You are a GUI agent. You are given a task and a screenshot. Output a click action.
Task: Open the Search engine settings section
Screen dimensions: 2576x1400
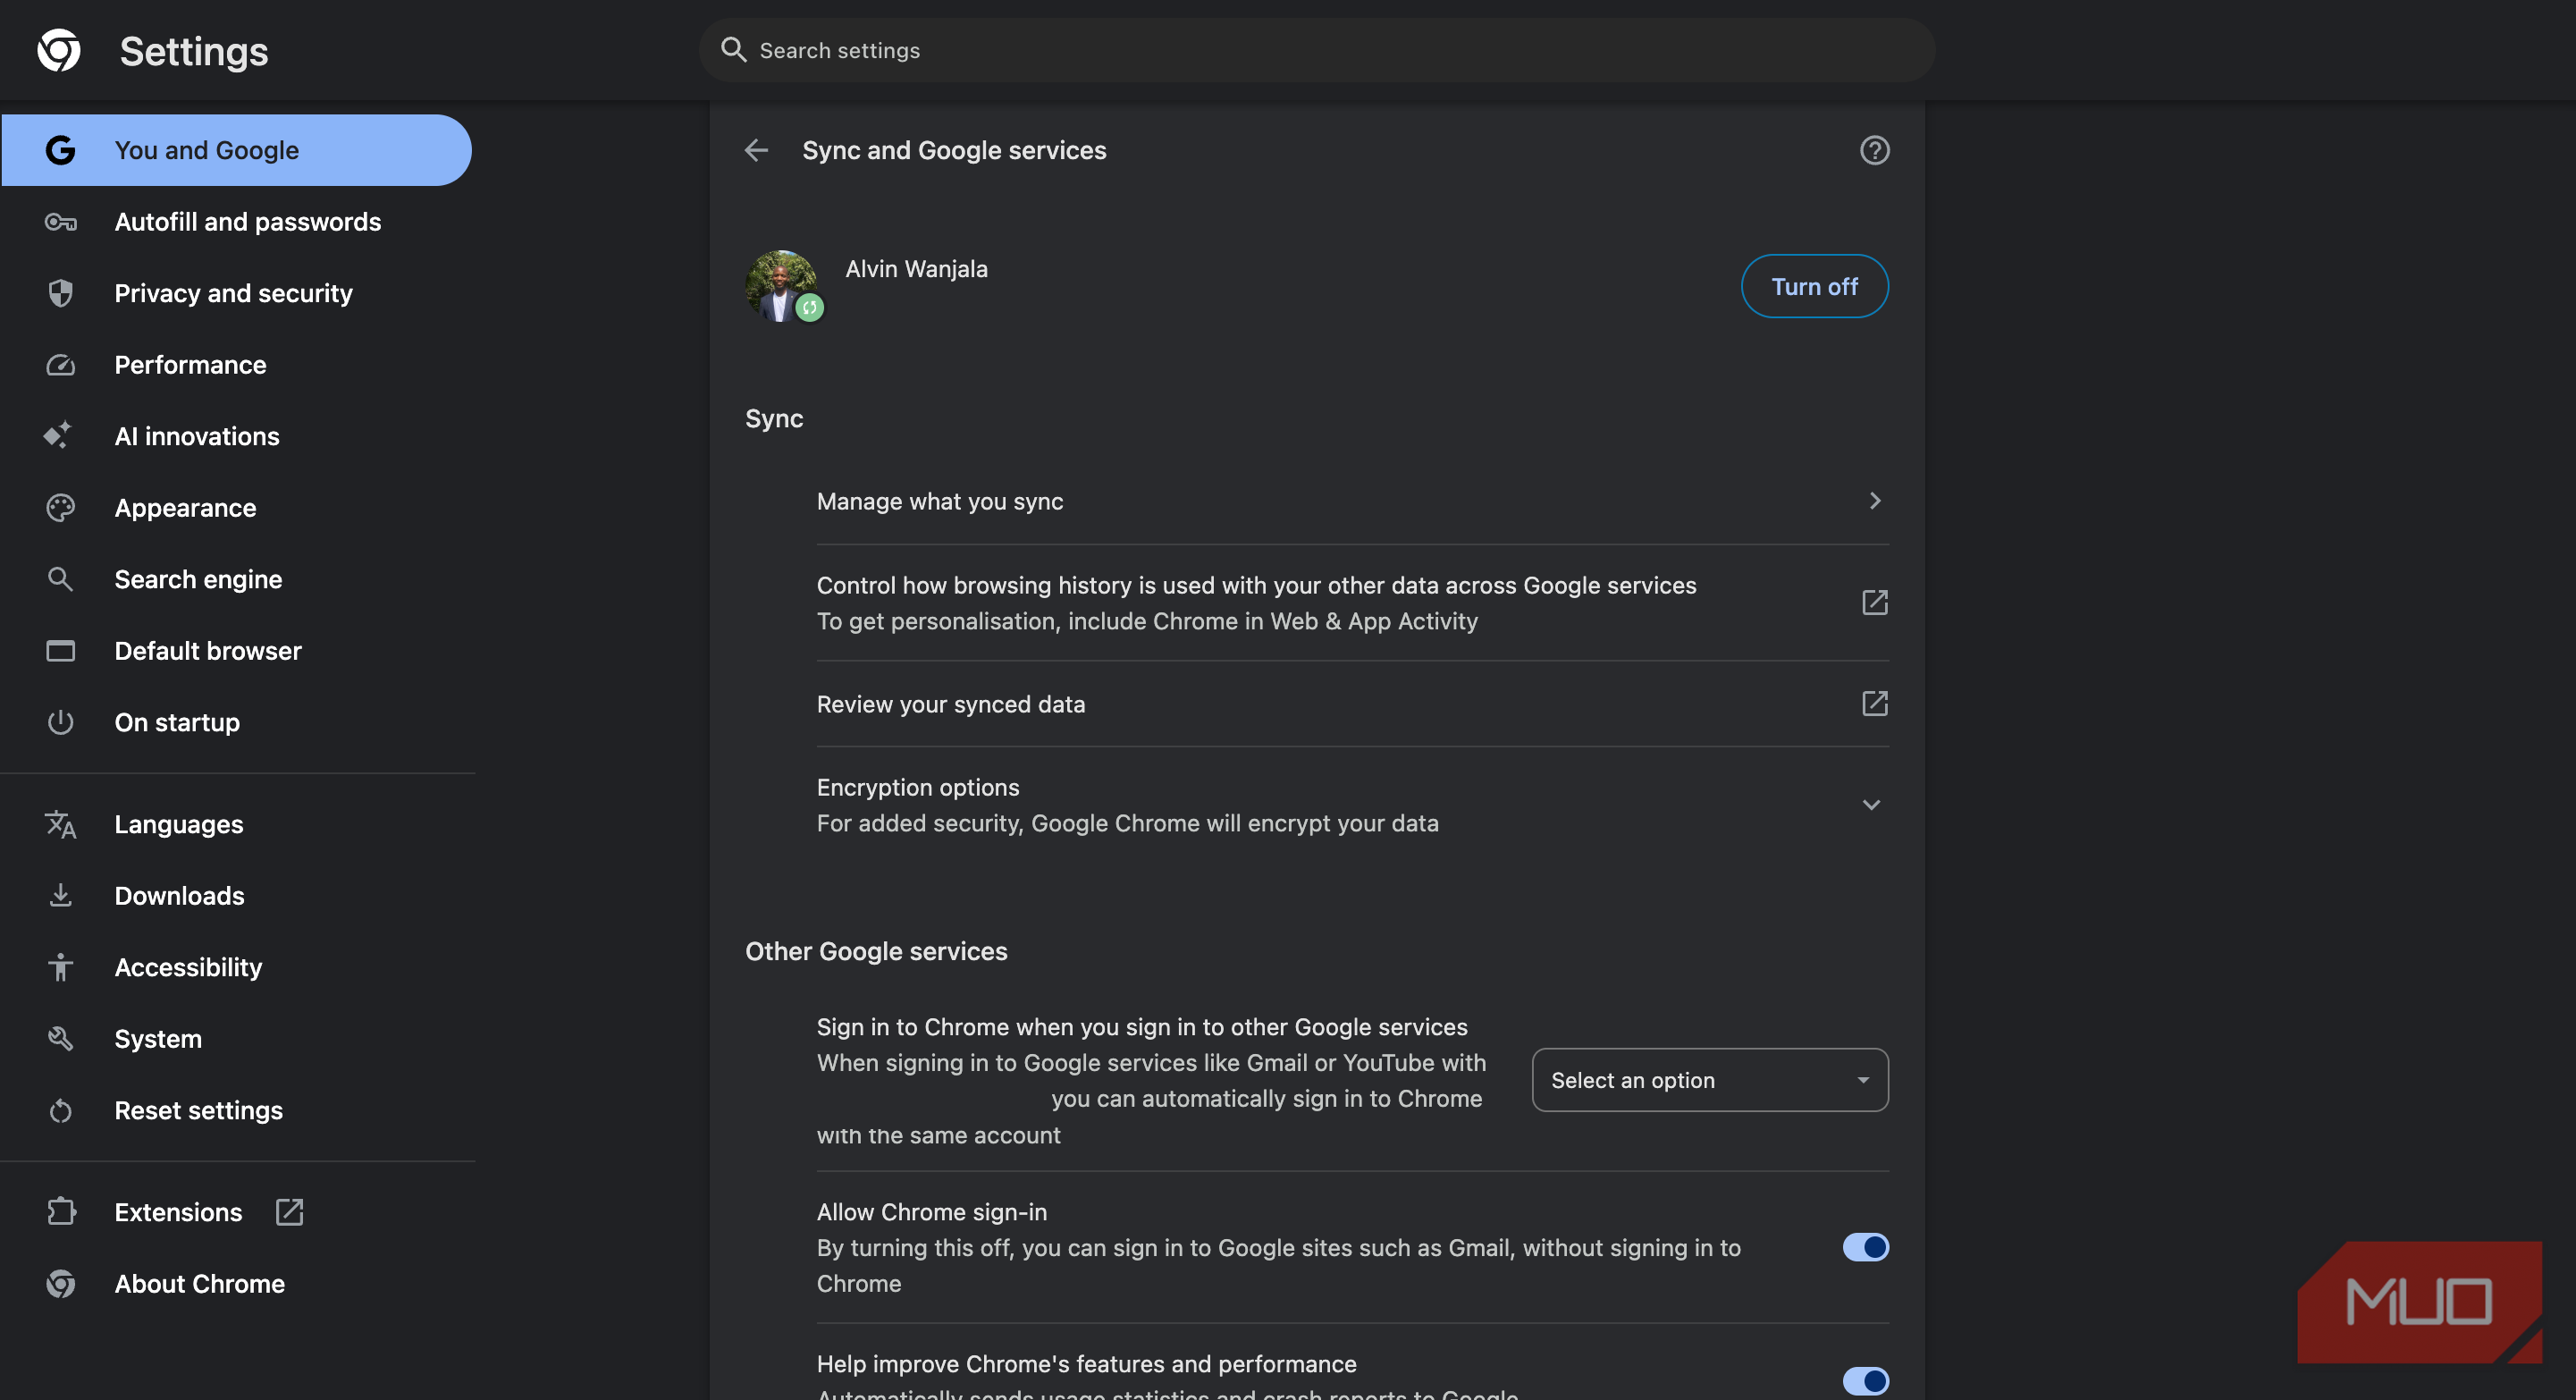(x=198, y=579)
